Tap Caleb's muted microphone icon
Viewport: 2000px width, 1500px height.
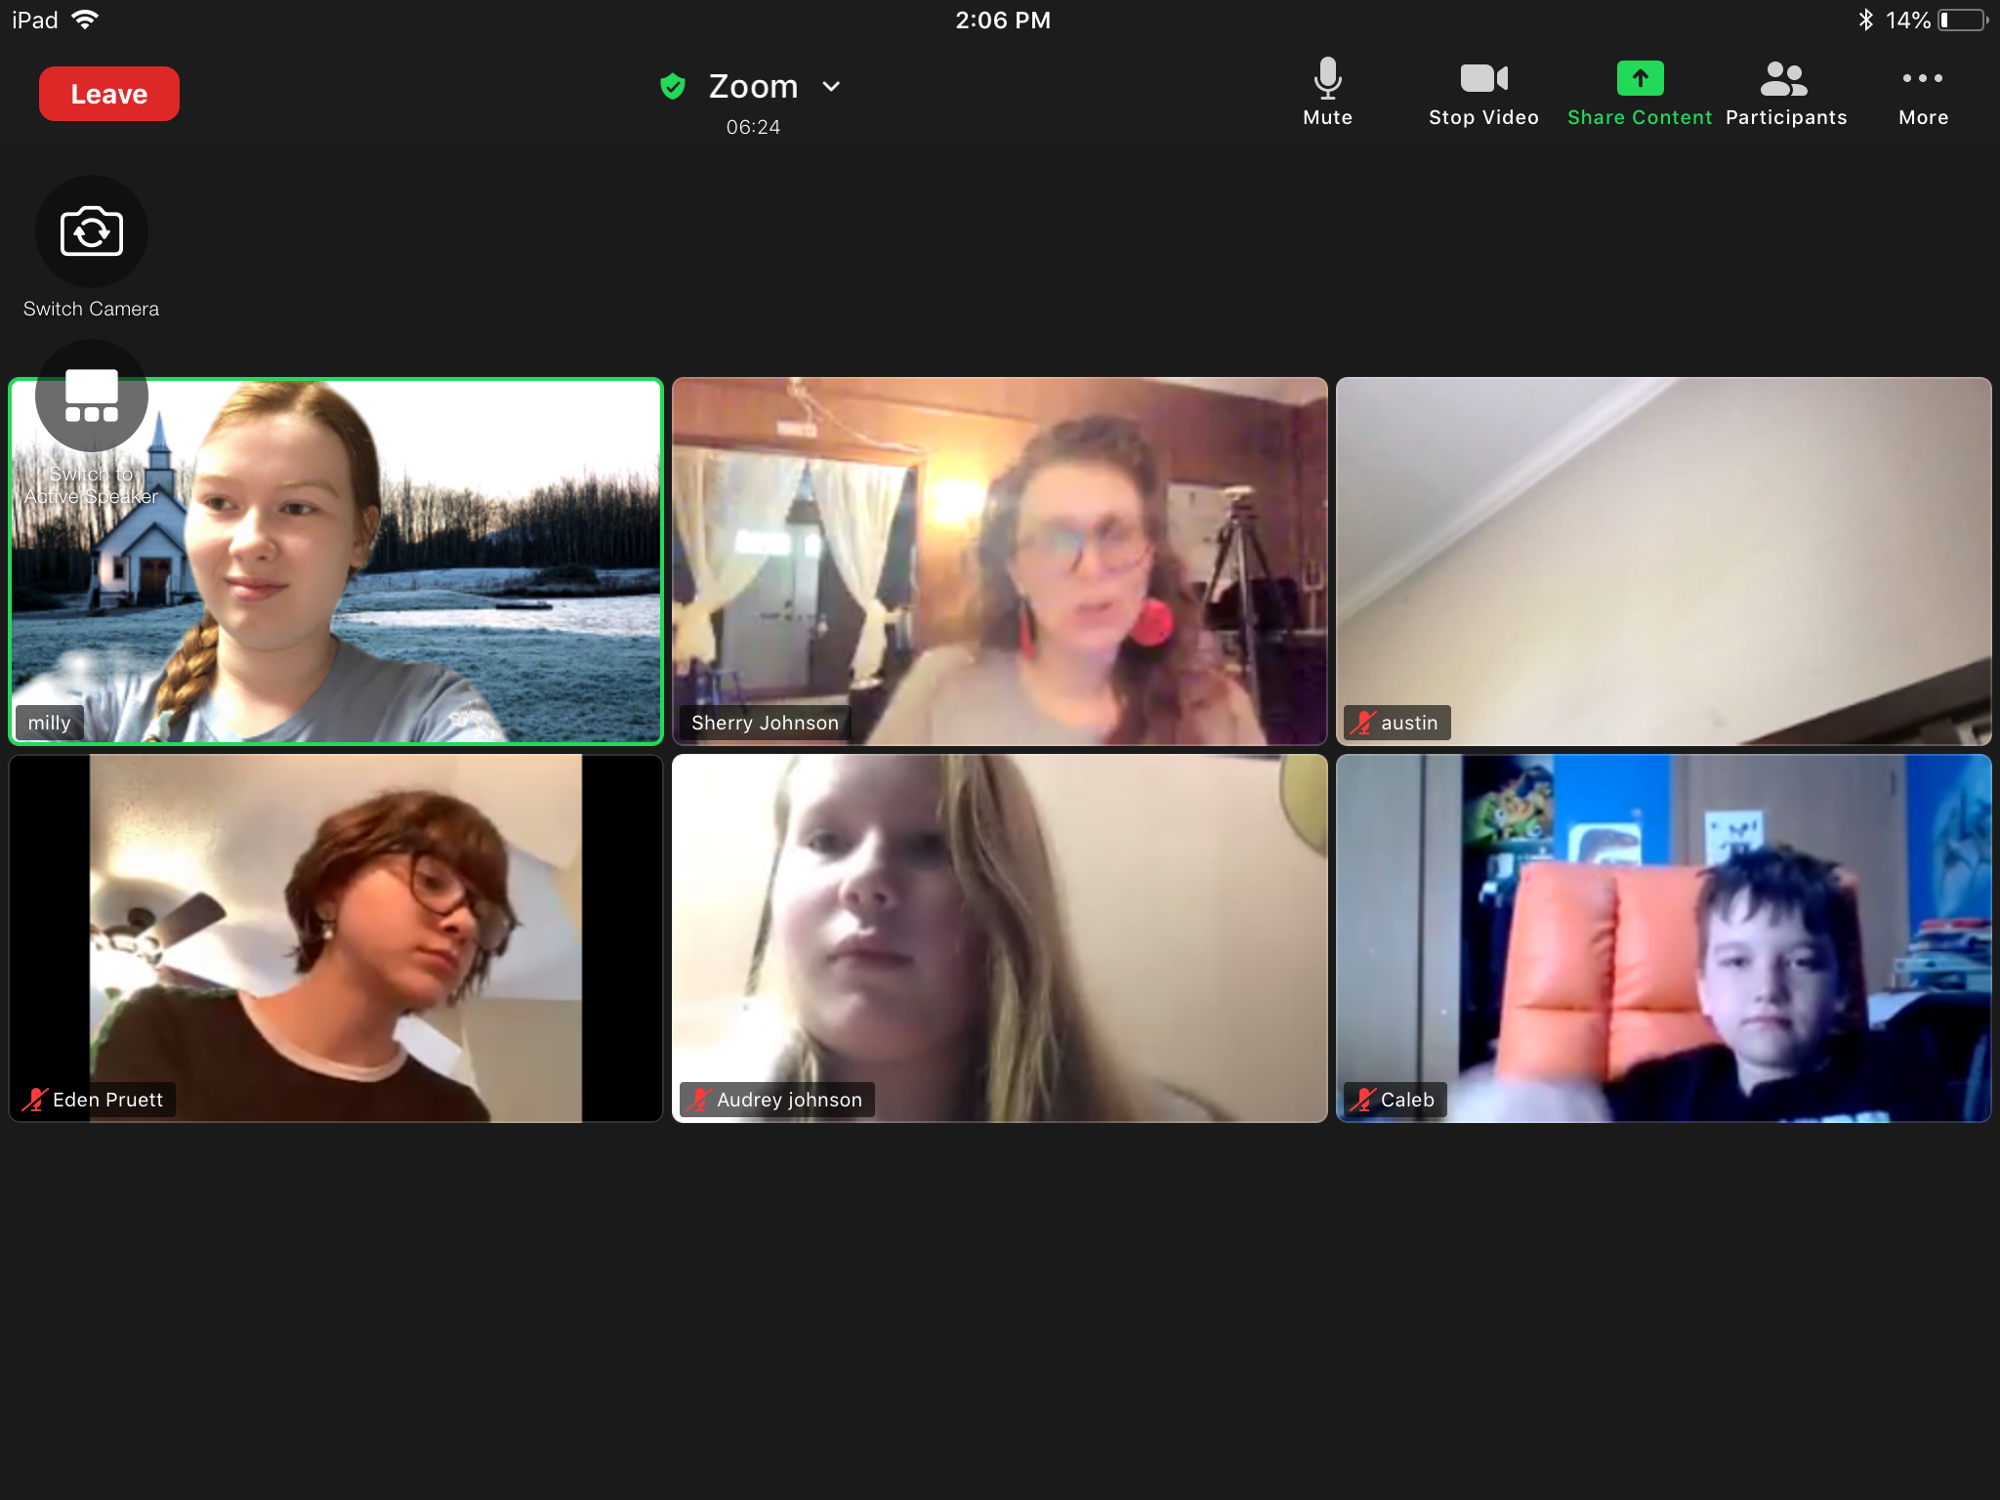pos(1362,1100)
